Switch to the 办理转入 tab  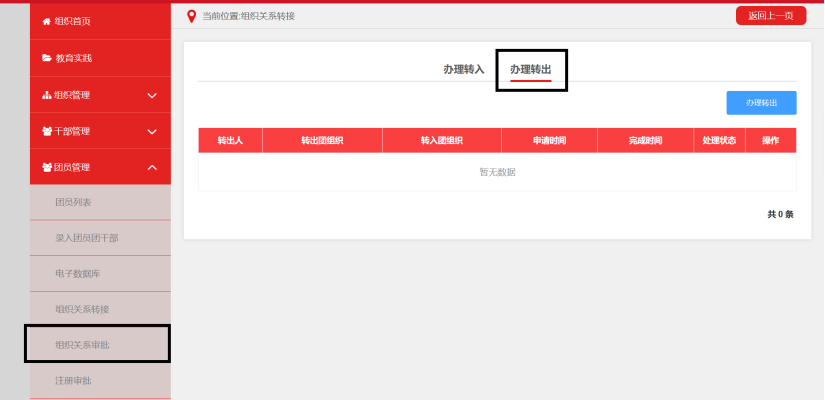[x=463, y=69]
